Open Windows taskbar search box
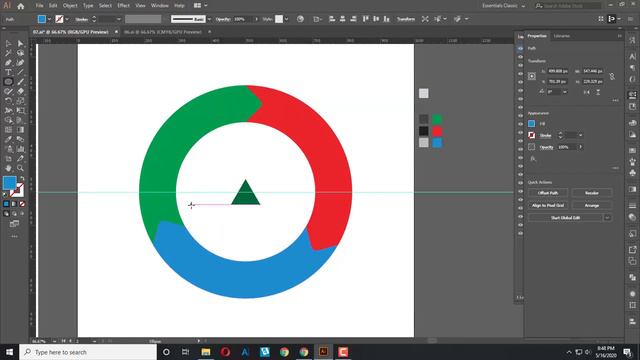Viewport: 640px width, 360px height. (x=88, y=352)
